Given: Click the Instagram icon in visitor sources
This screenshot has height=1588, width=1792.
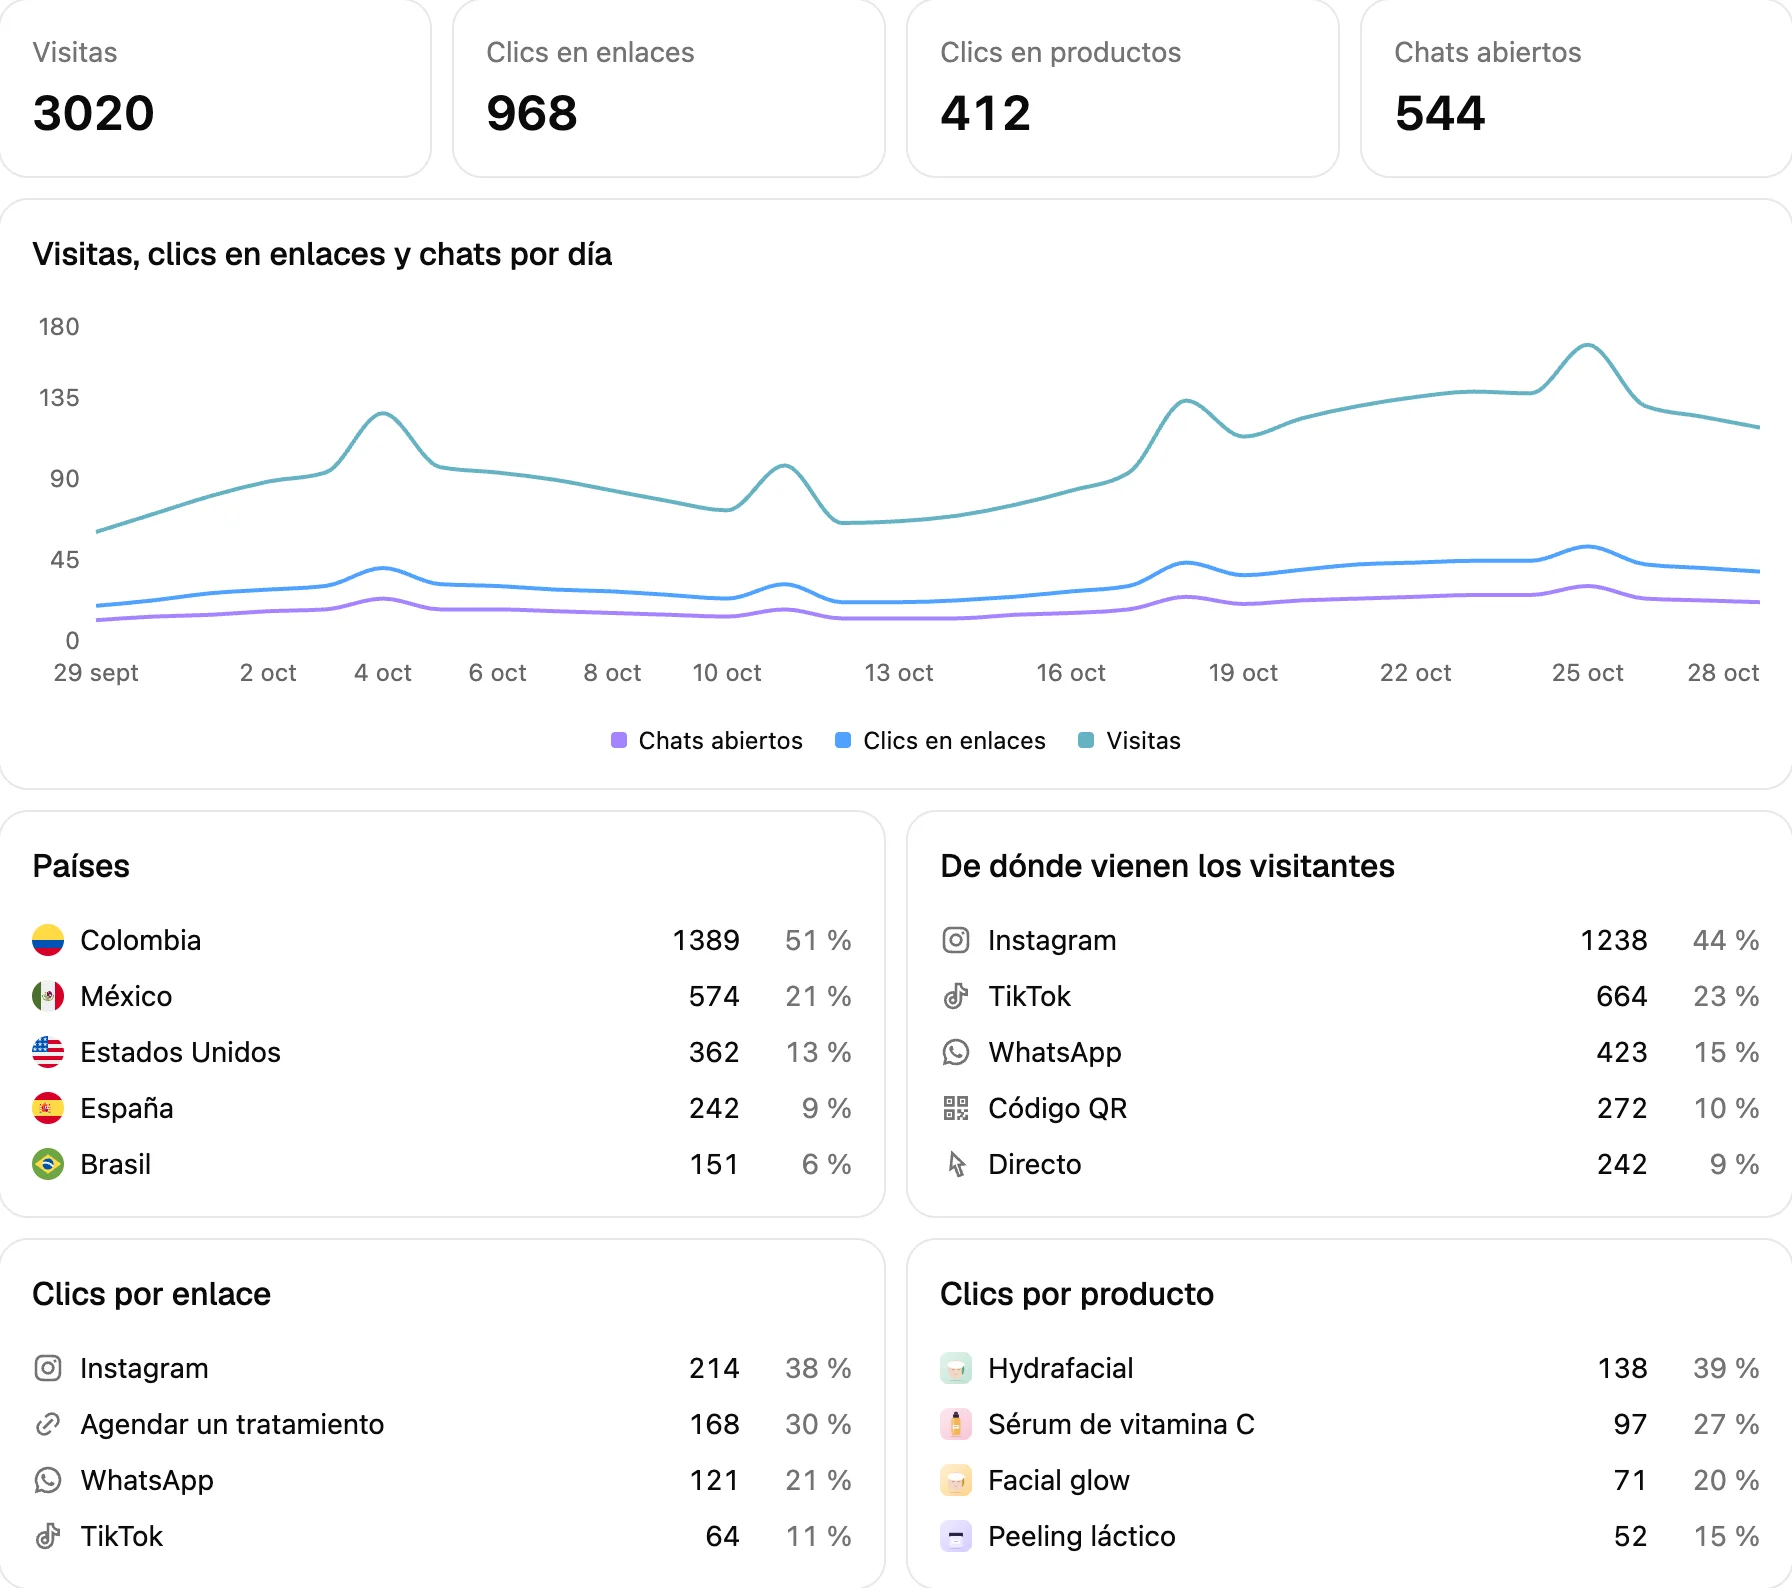Looking at the screenshot, I should [956, 940].
